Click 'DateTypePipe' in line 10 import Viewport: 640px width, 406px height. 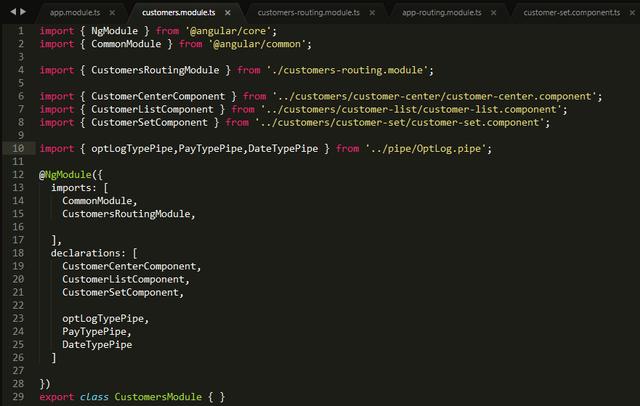point(283,149)
